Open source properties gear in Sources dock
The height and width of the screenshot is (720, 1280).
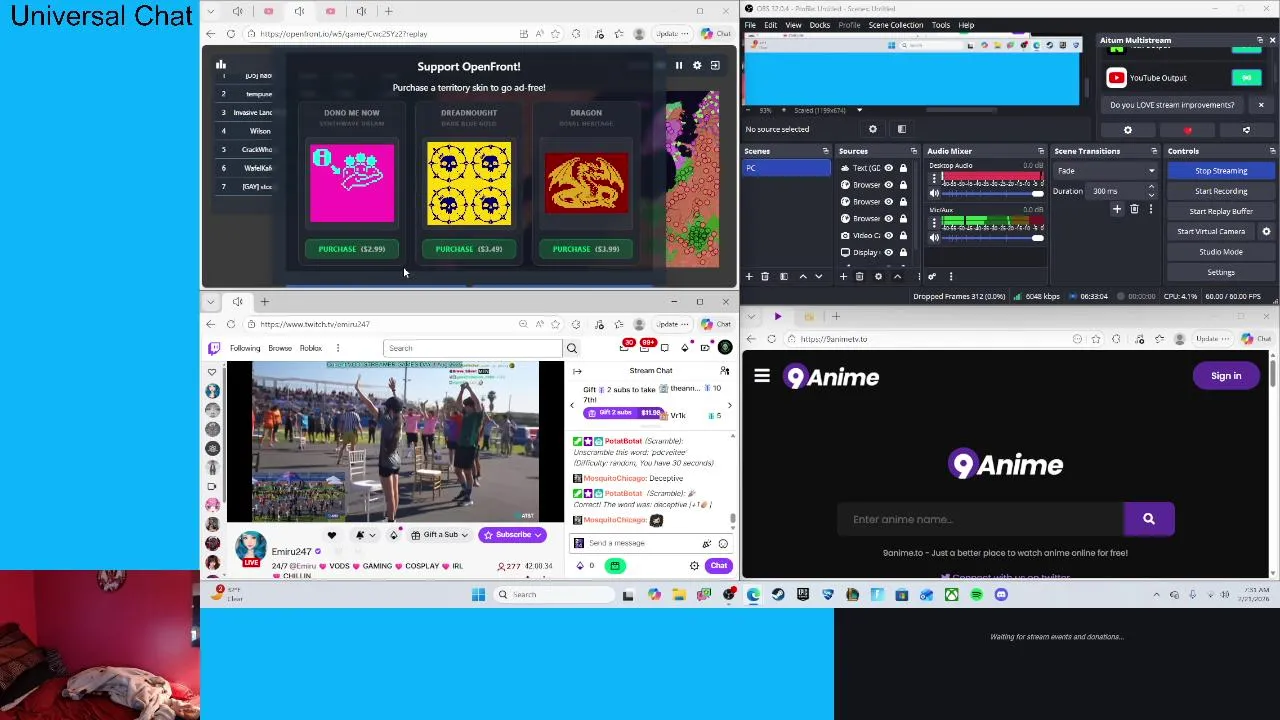coord(878,276)
